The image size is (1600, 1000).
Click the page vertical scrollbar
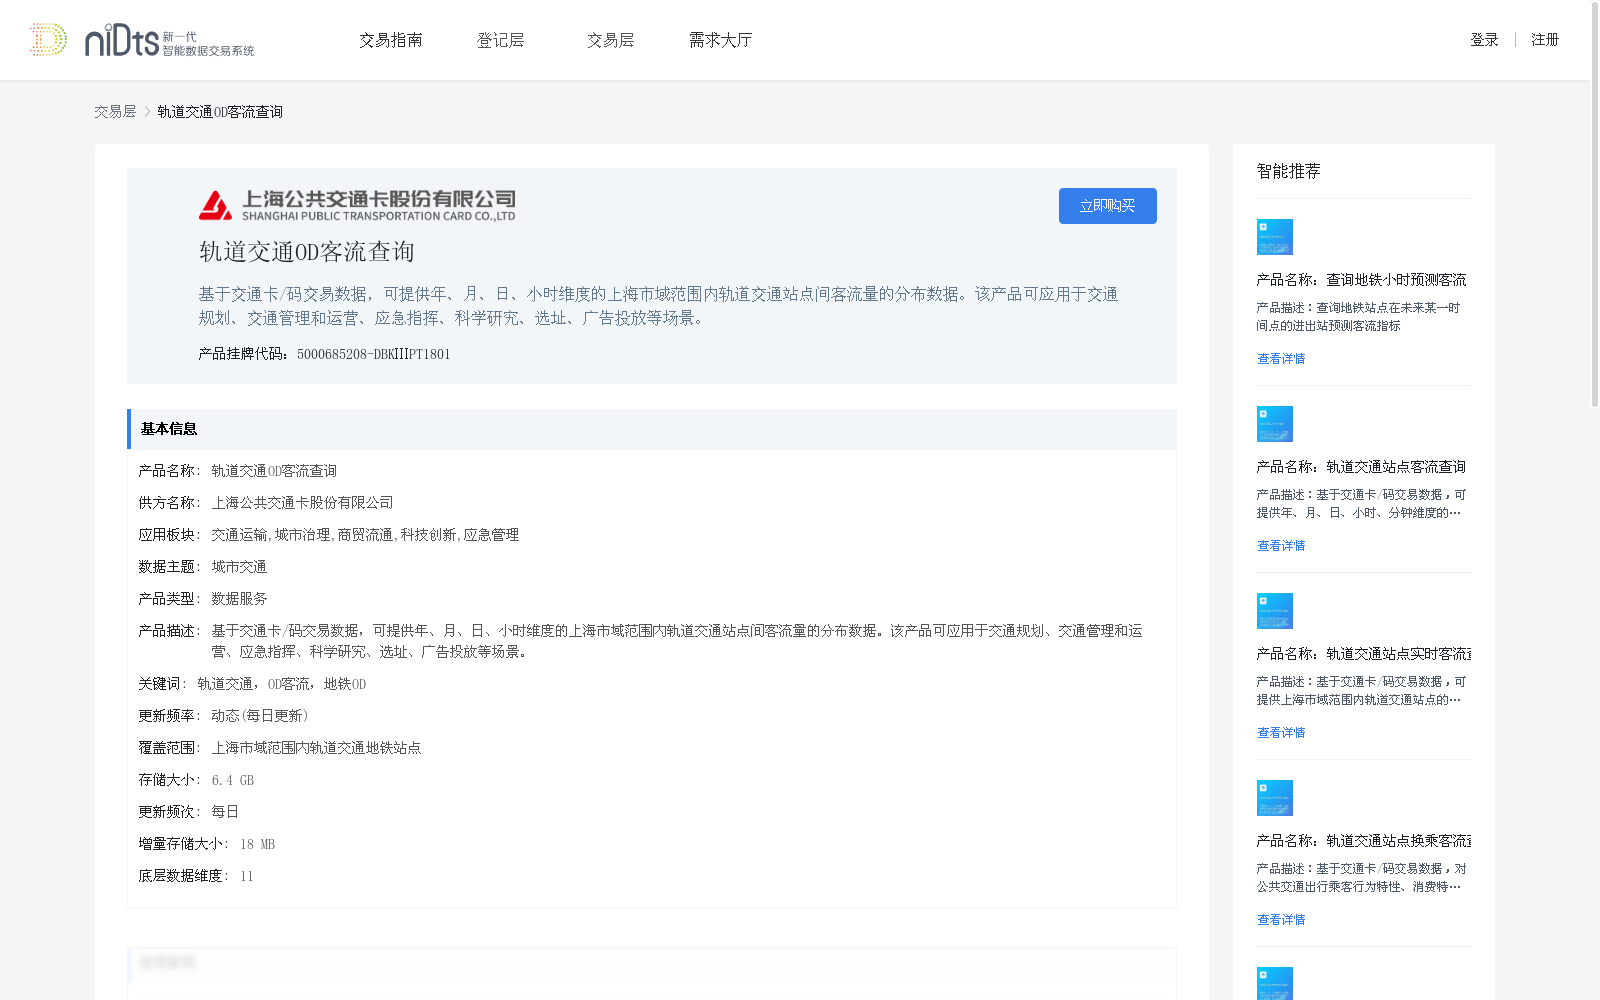point(1595,205)
